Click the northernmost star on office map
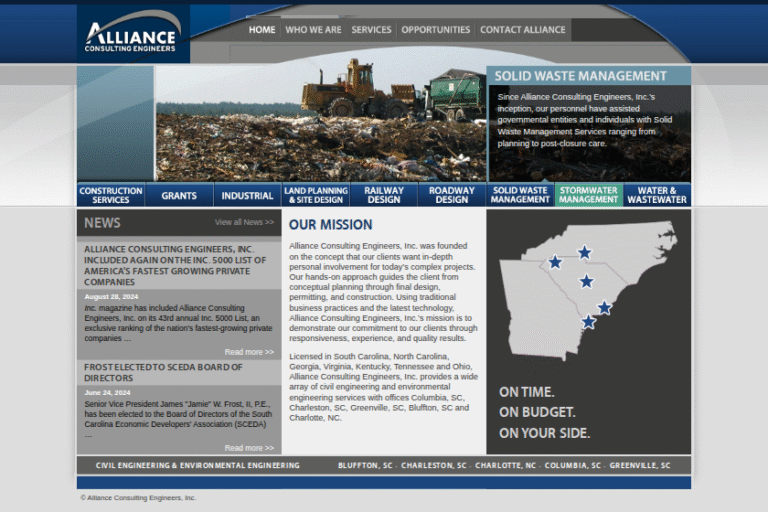This screenshot has width=768, height=512. (584, 252)
